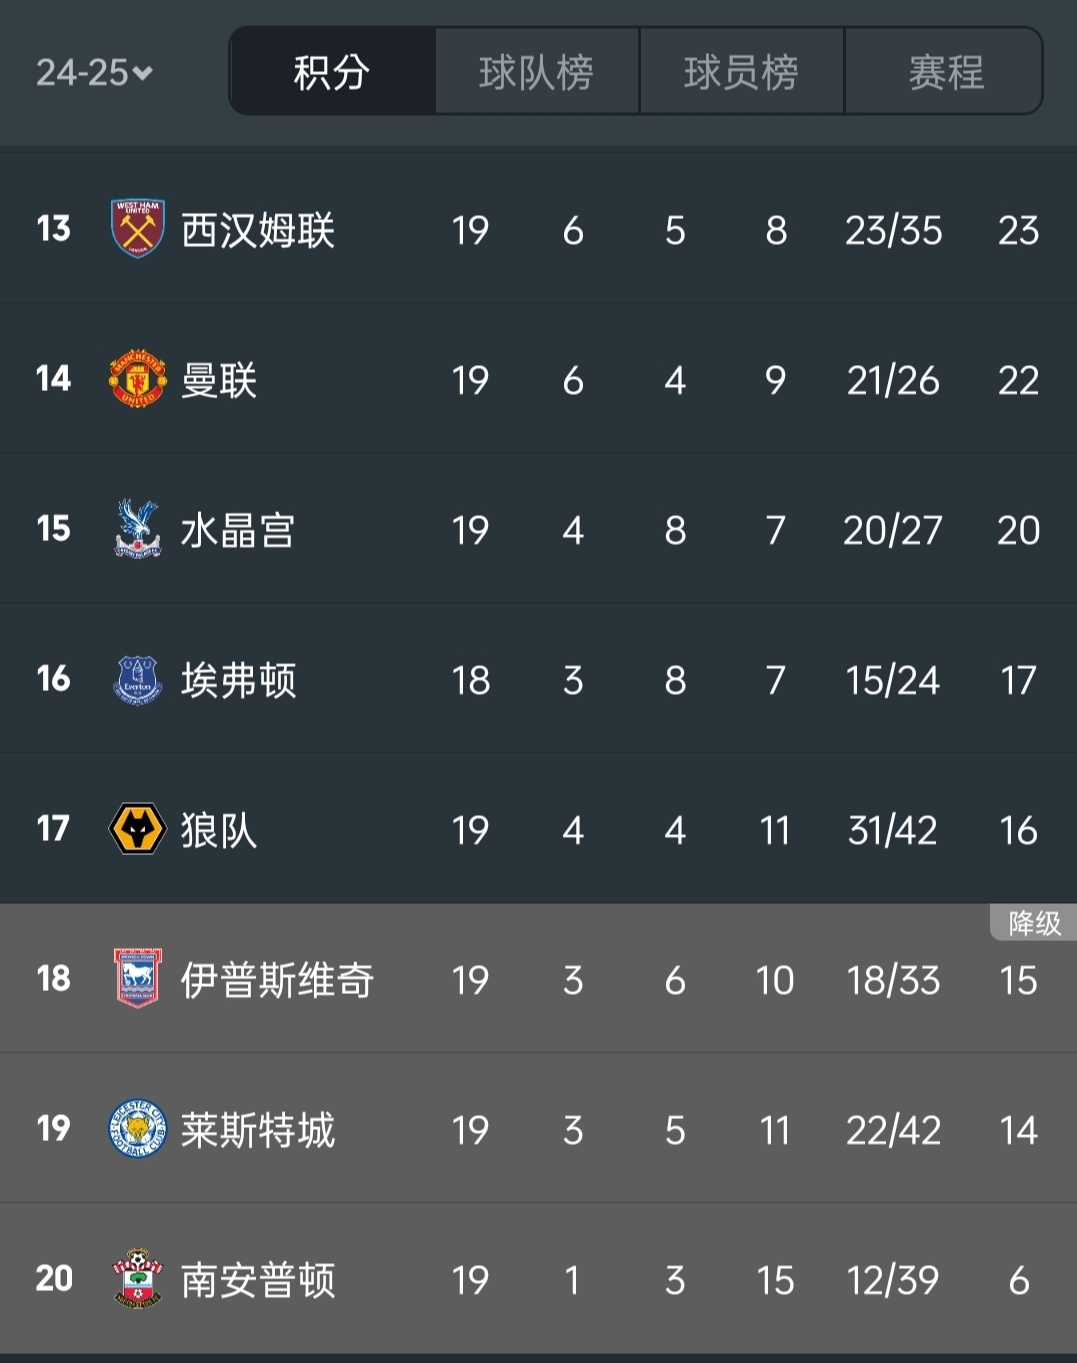
Task: Tap the 伊普斯维奇 team name
Action: (277, 980)
